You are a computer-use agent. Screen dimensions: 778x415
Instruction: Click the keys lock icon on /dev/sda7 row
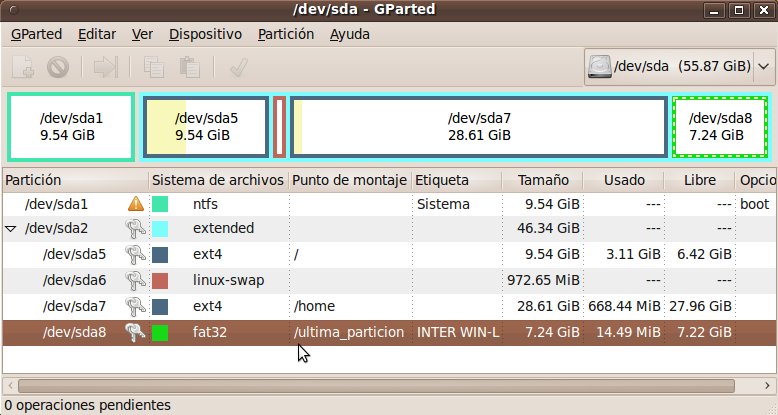tap(135, 306)
